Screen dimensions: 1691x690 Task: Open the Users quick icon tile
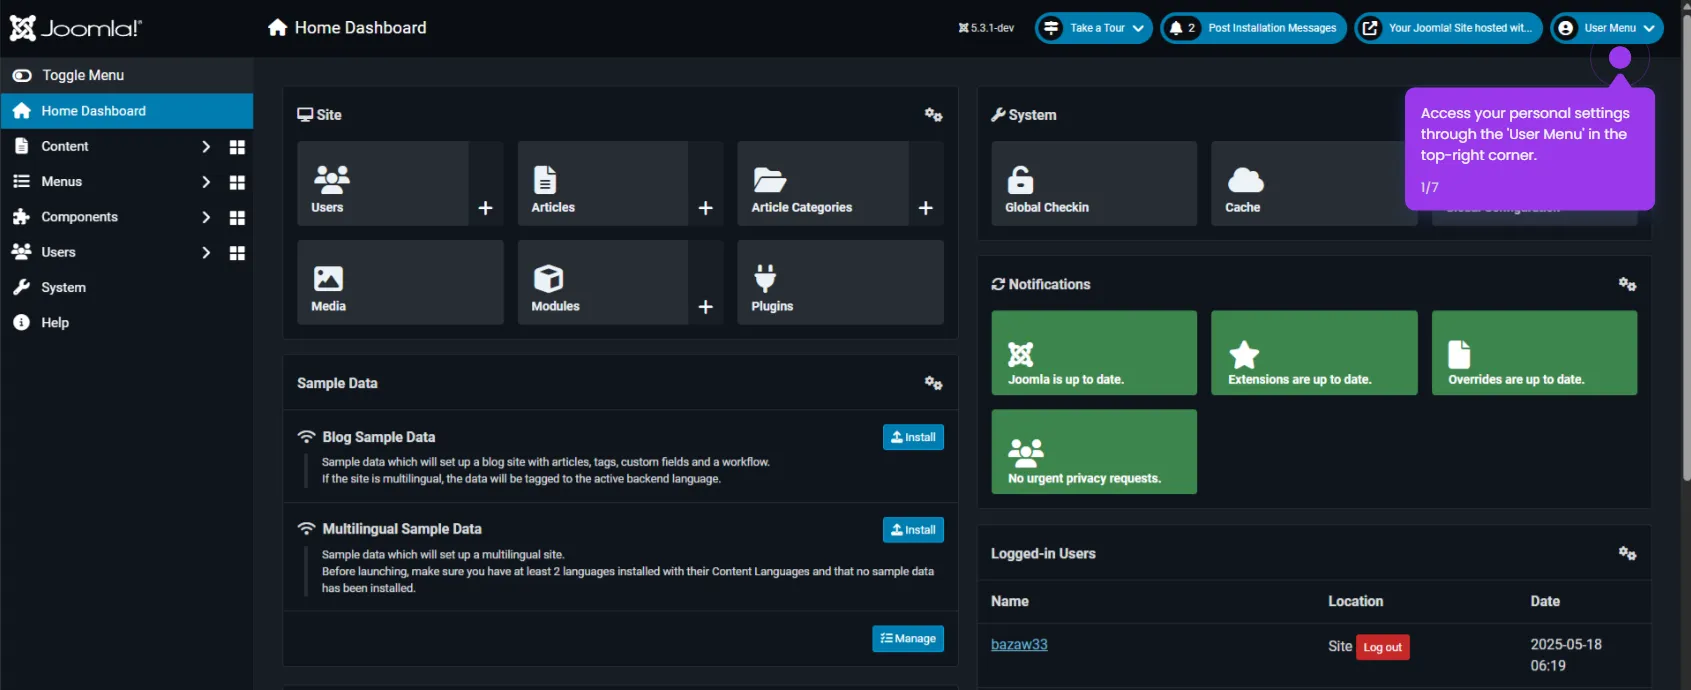coord(383,183)
